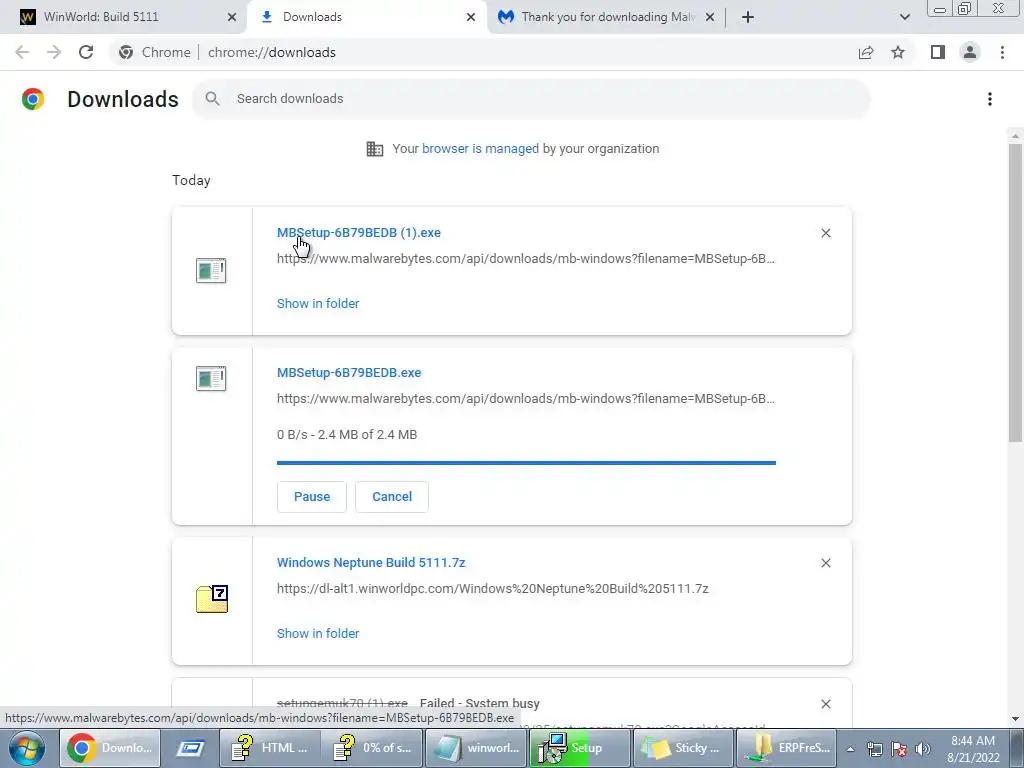Open the Windows Start orb
This screenshot has height=768, width=1024.
(26, 748)
